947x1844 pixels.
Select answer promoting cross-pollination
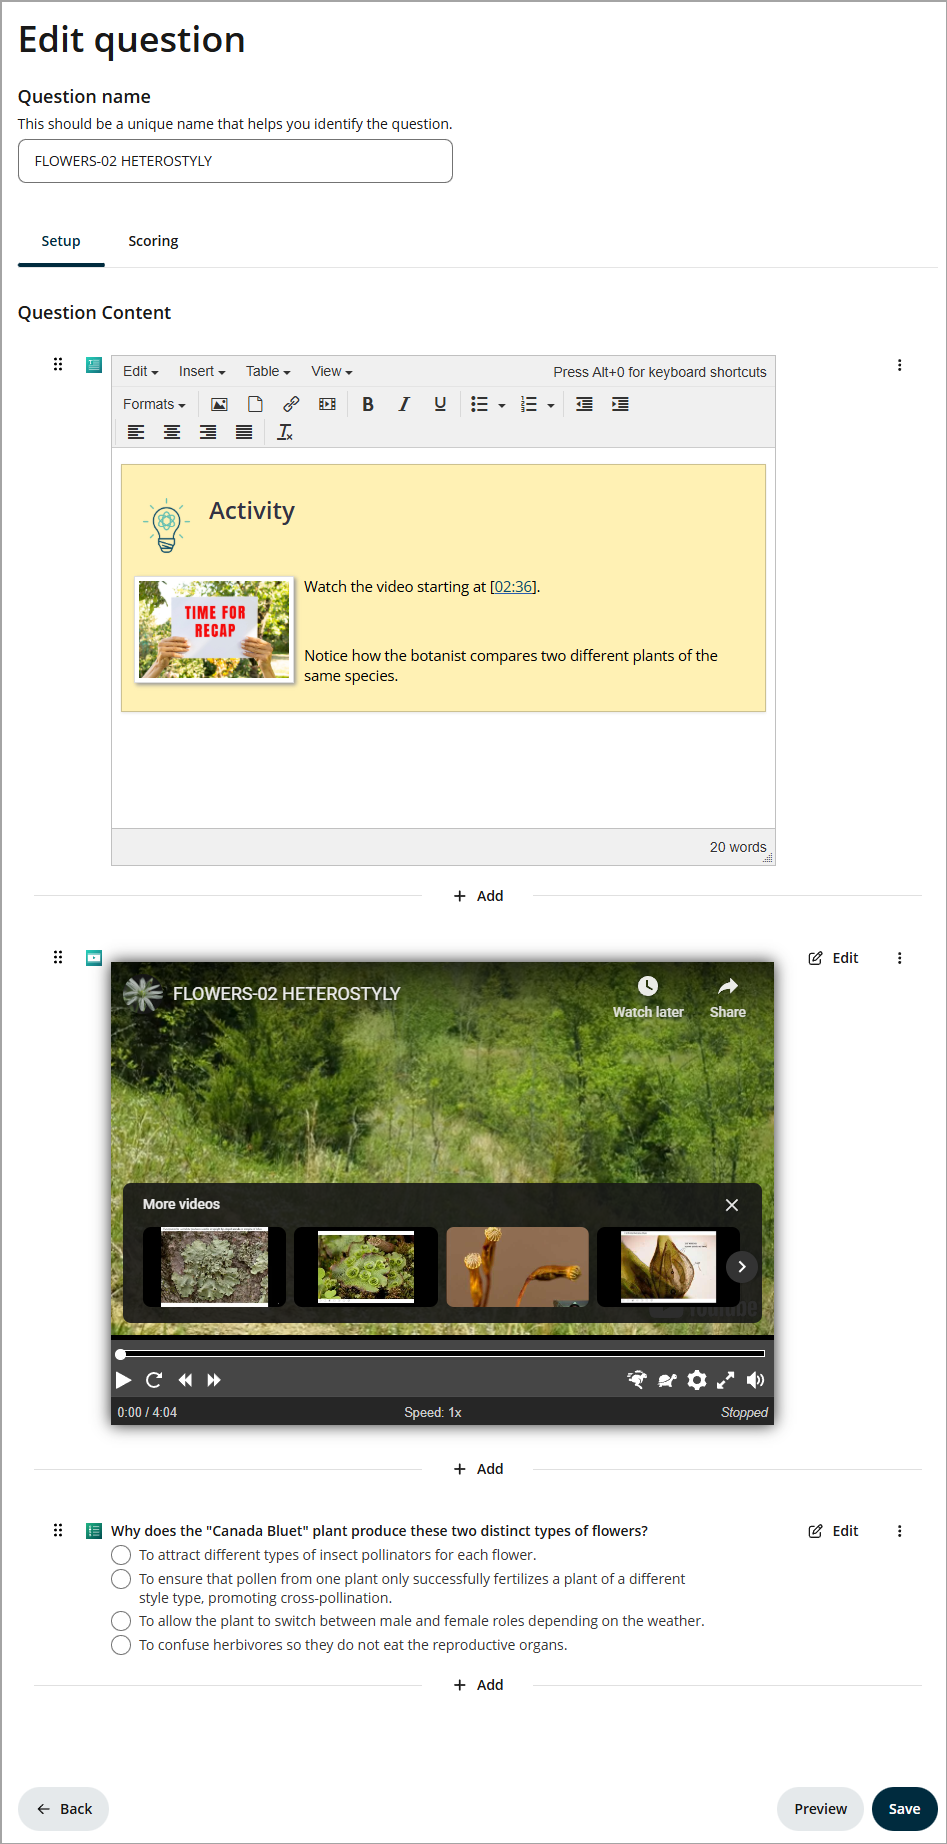pos(121,1579)
